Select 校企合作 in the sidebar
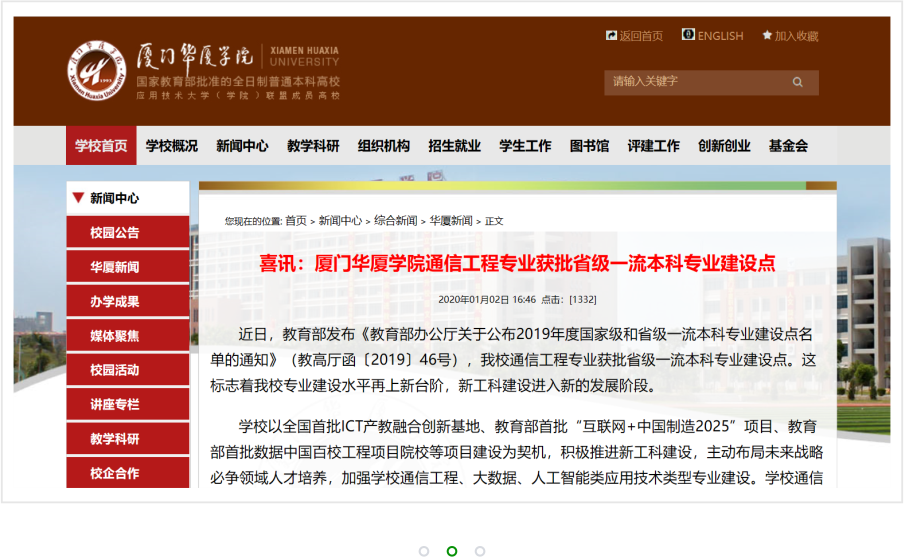 coord(128,473)
